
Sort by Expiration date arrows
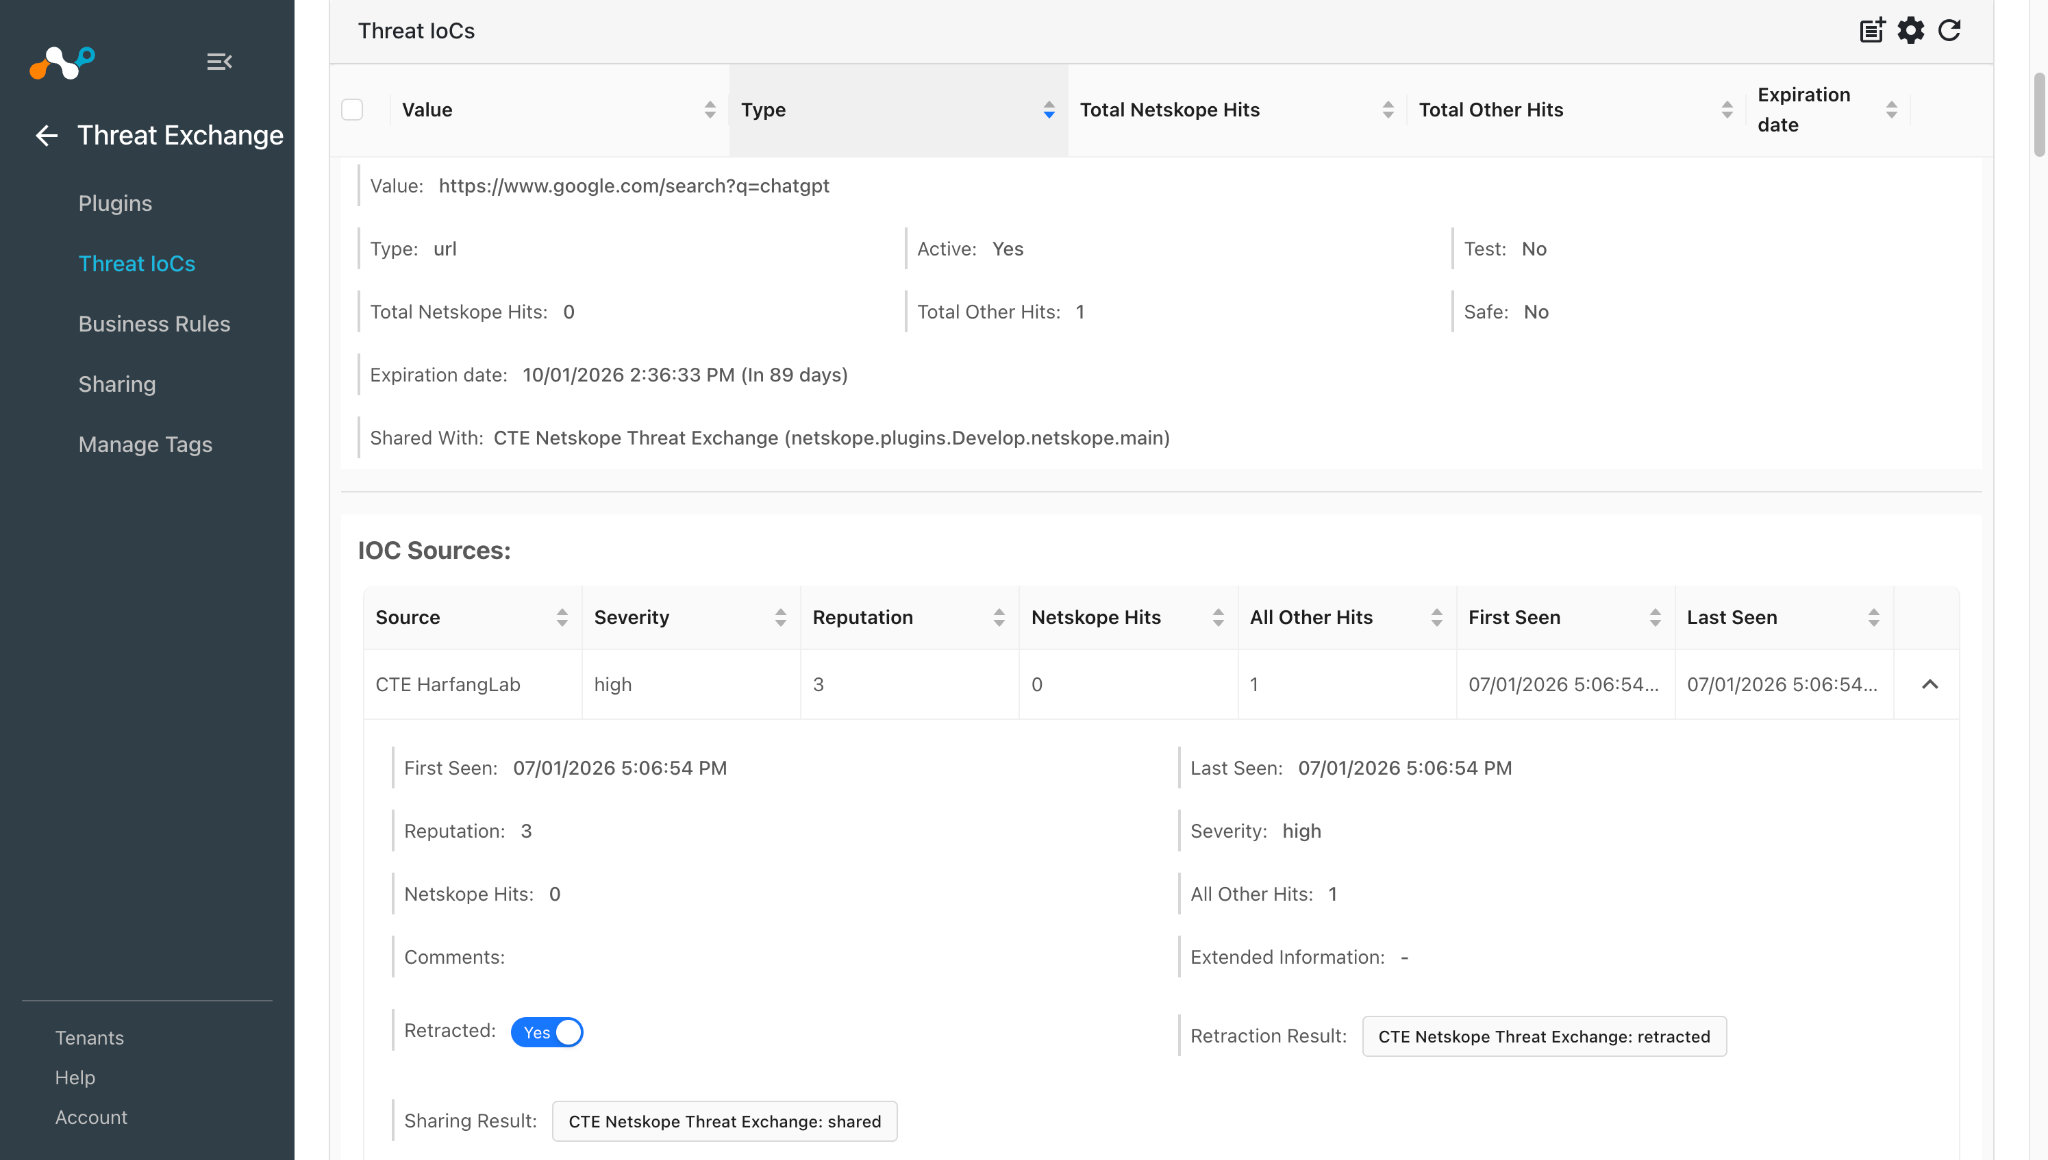pyautogui.click(x=1892, y=110)
